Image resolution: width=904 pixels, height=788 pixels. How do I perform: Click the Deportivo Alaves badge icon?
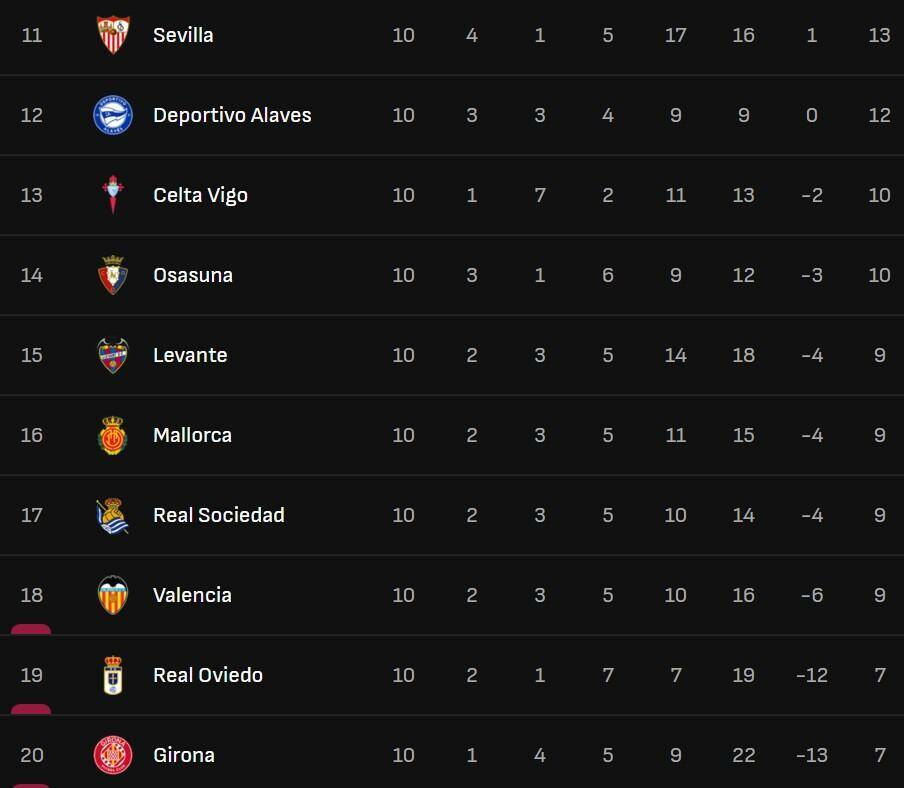click(112, 115)
